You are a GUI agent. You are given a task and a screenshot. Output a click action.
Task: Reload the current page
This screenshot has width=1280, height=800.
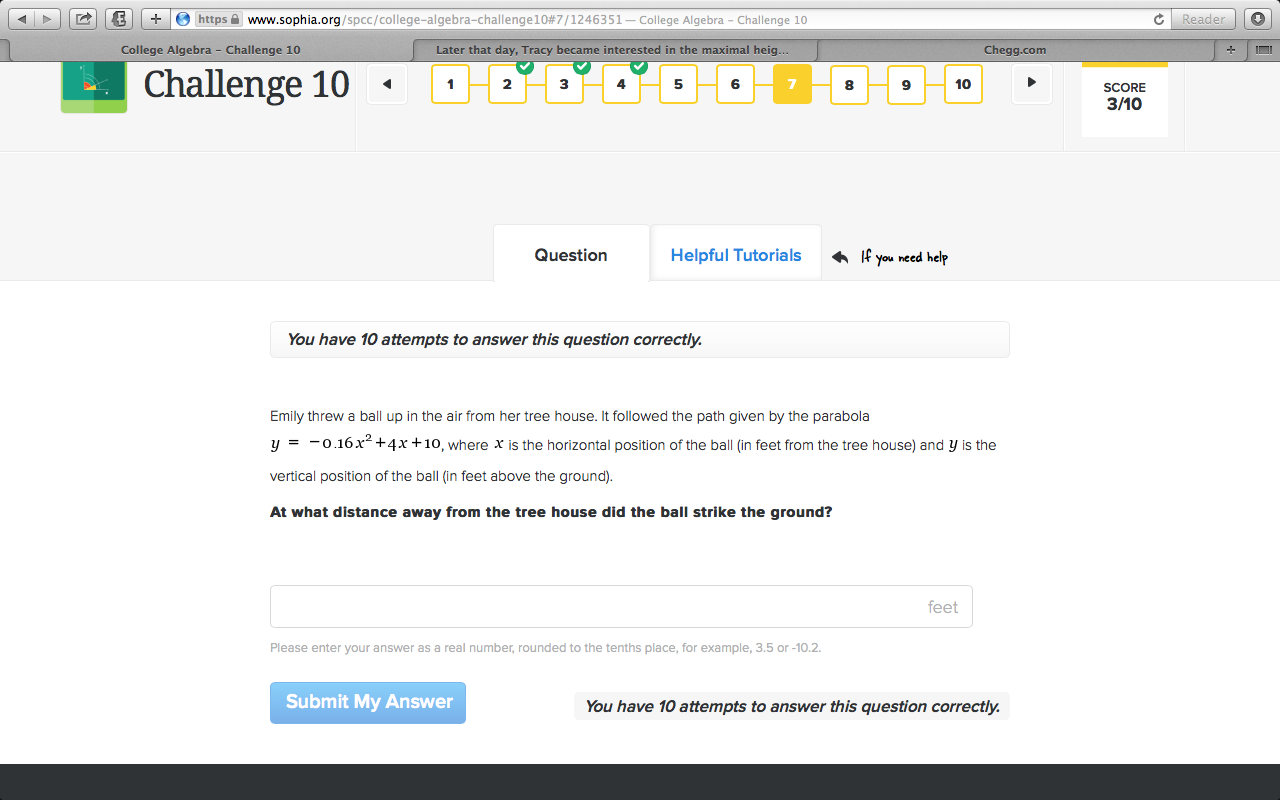pyautogui.click(x=1158, y=19)
